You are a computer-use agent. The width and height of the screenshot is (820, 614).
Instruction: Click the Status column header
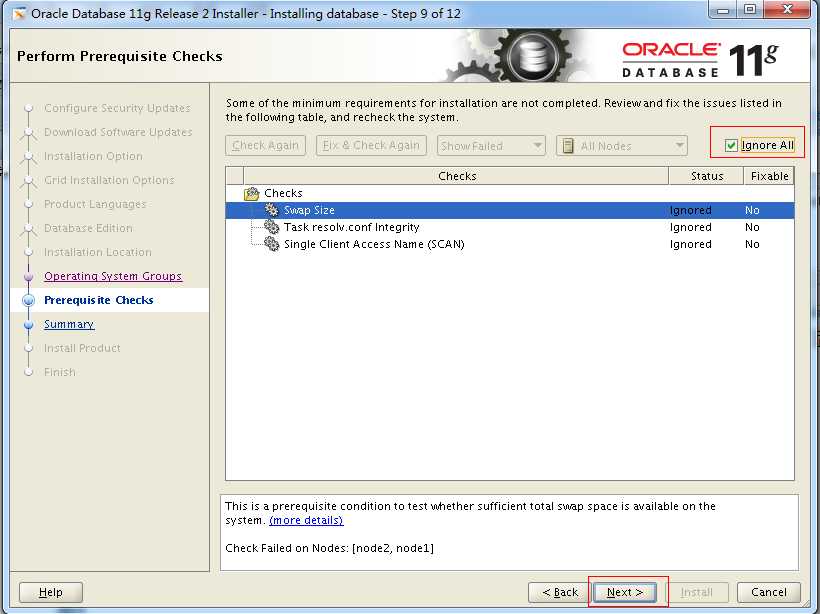[706, 176]
